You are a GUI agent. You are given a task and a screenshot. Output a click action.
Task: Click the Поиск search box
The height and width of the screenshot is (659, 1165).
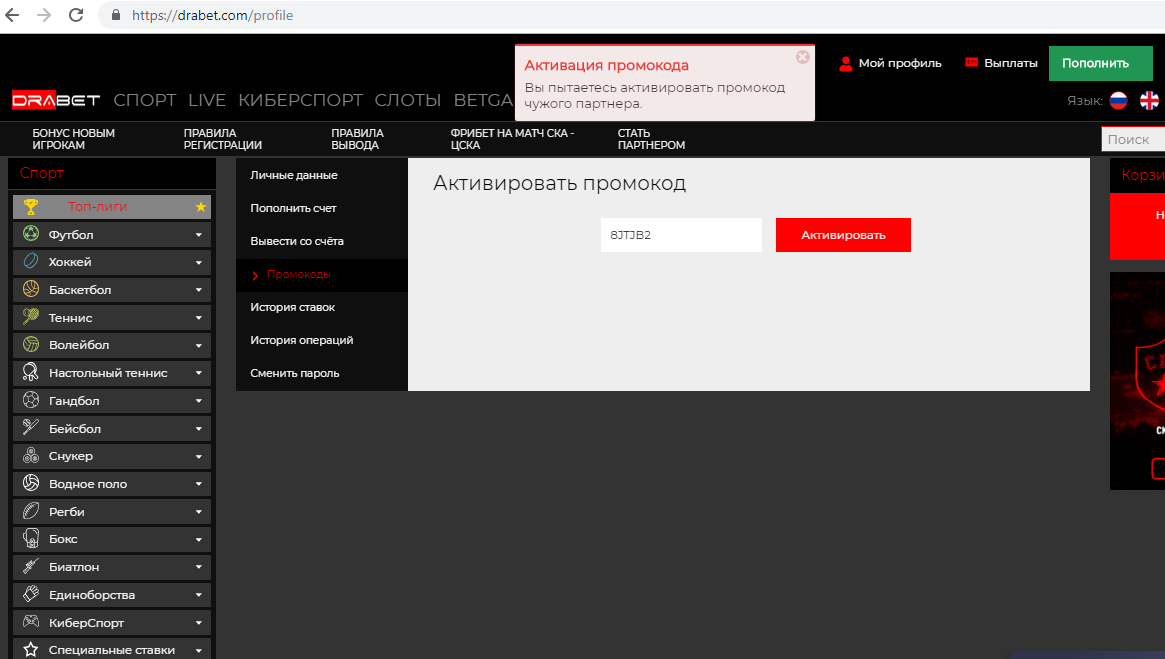coord(1133,140)
